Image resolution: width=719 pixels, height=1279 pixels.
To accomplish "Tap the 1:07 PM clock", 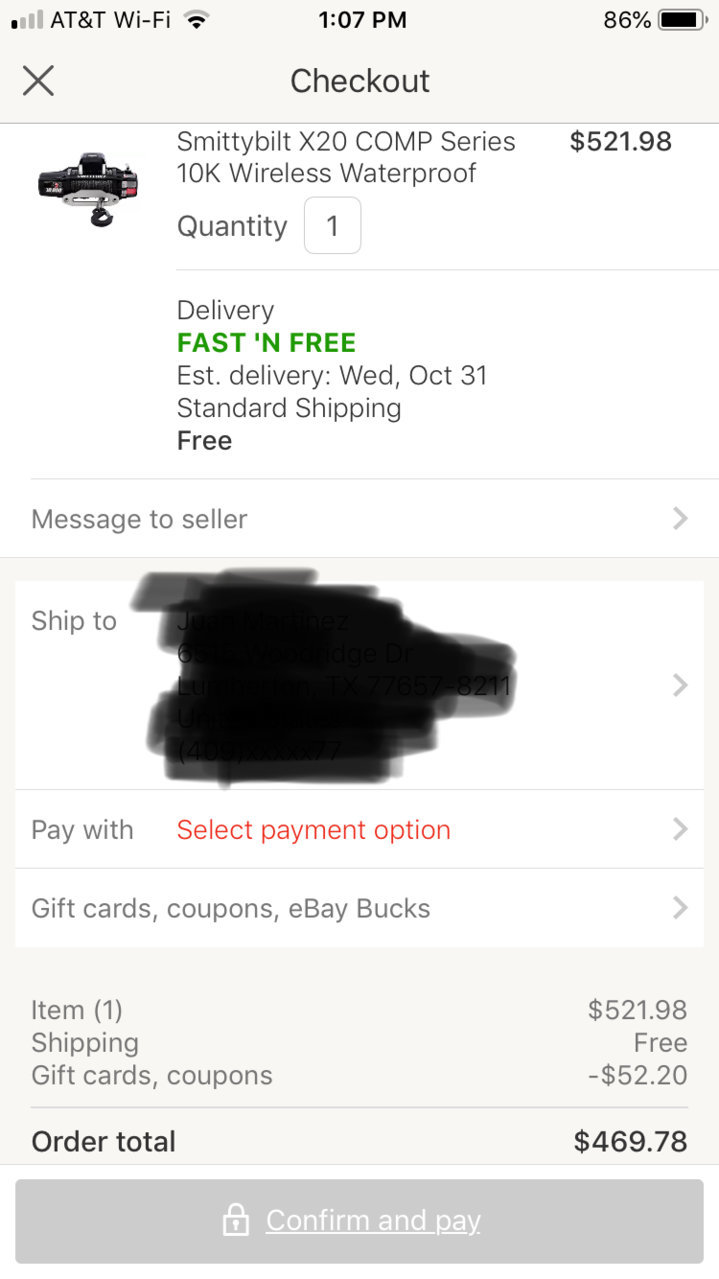I will click(362, 20).
